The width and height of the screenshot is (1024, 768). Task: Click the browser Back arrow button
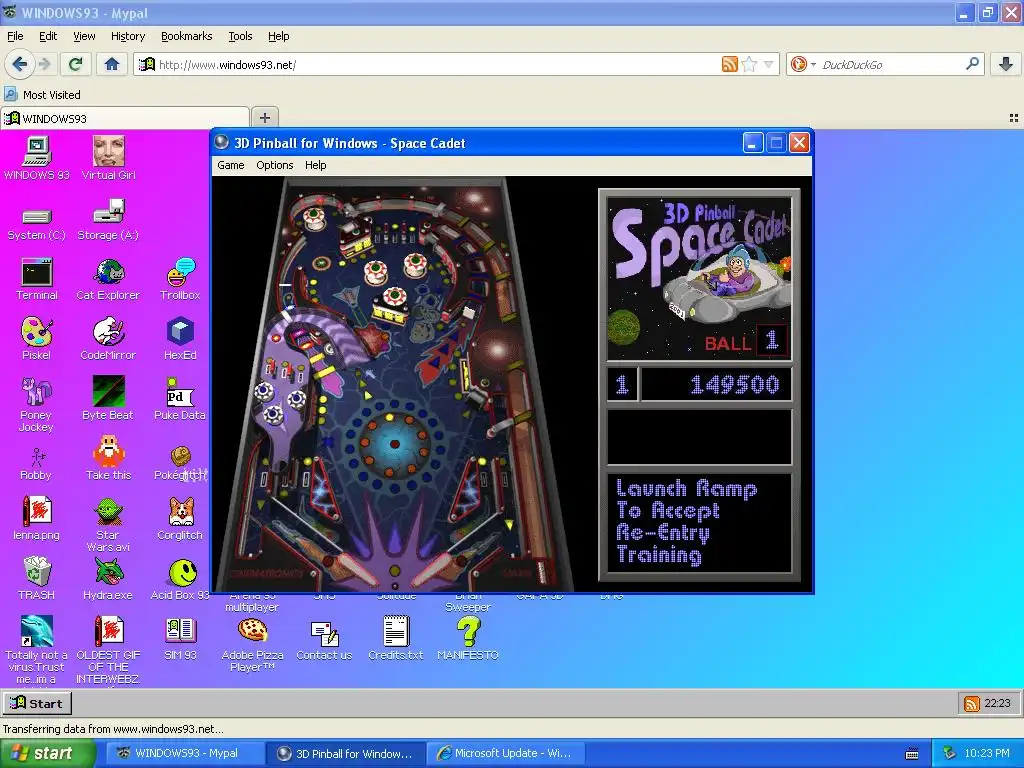(x=20, y=64)
